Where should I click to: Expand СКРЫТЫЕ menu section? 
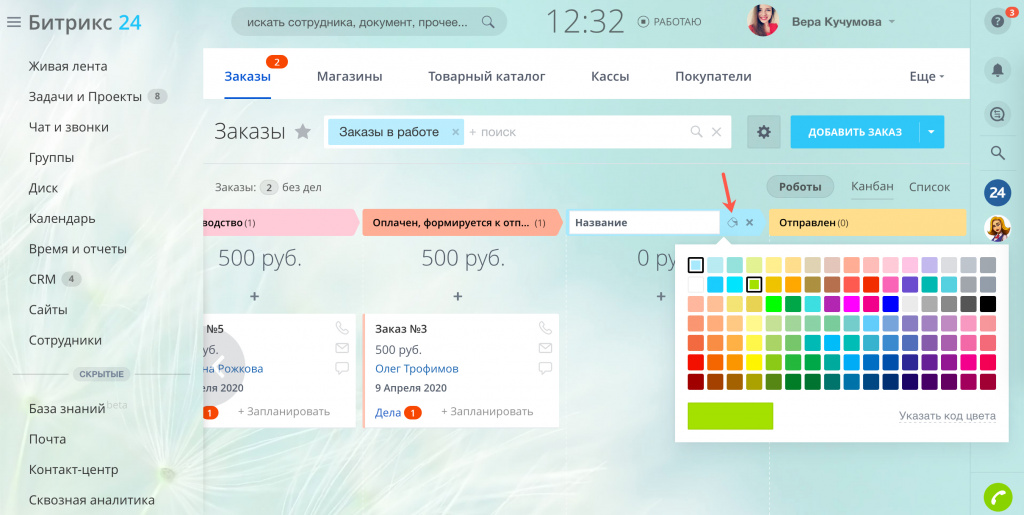click(x=101, y=374)
